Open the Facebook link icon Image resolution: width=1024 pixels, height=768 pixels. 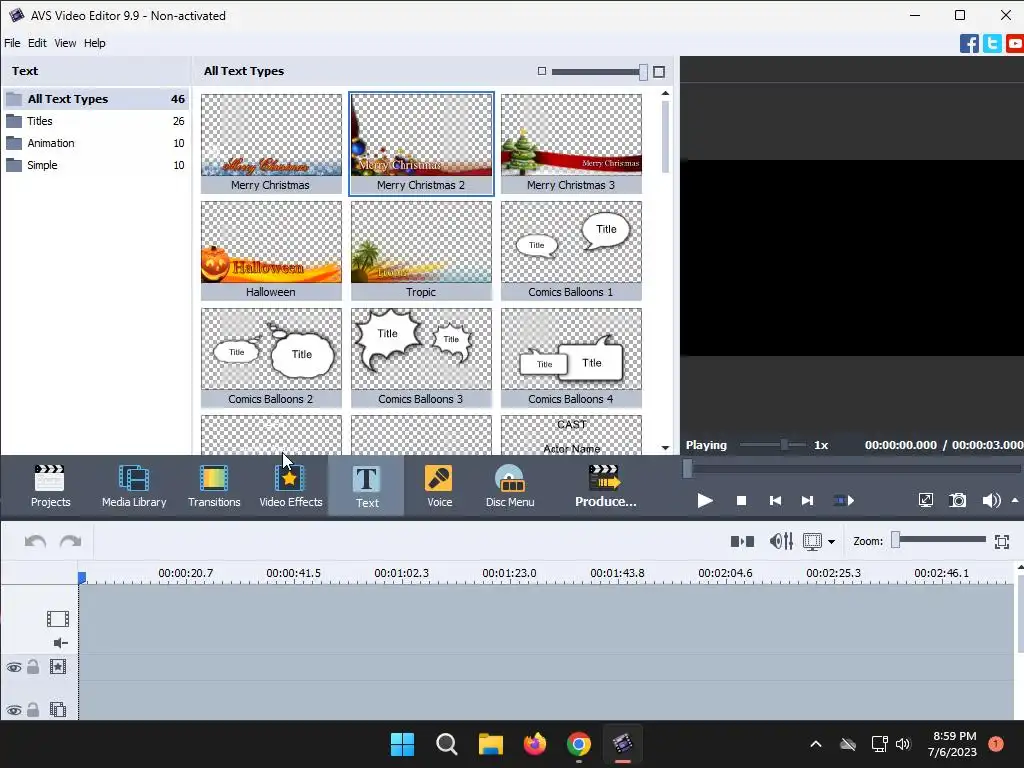(x=969, y=44)
